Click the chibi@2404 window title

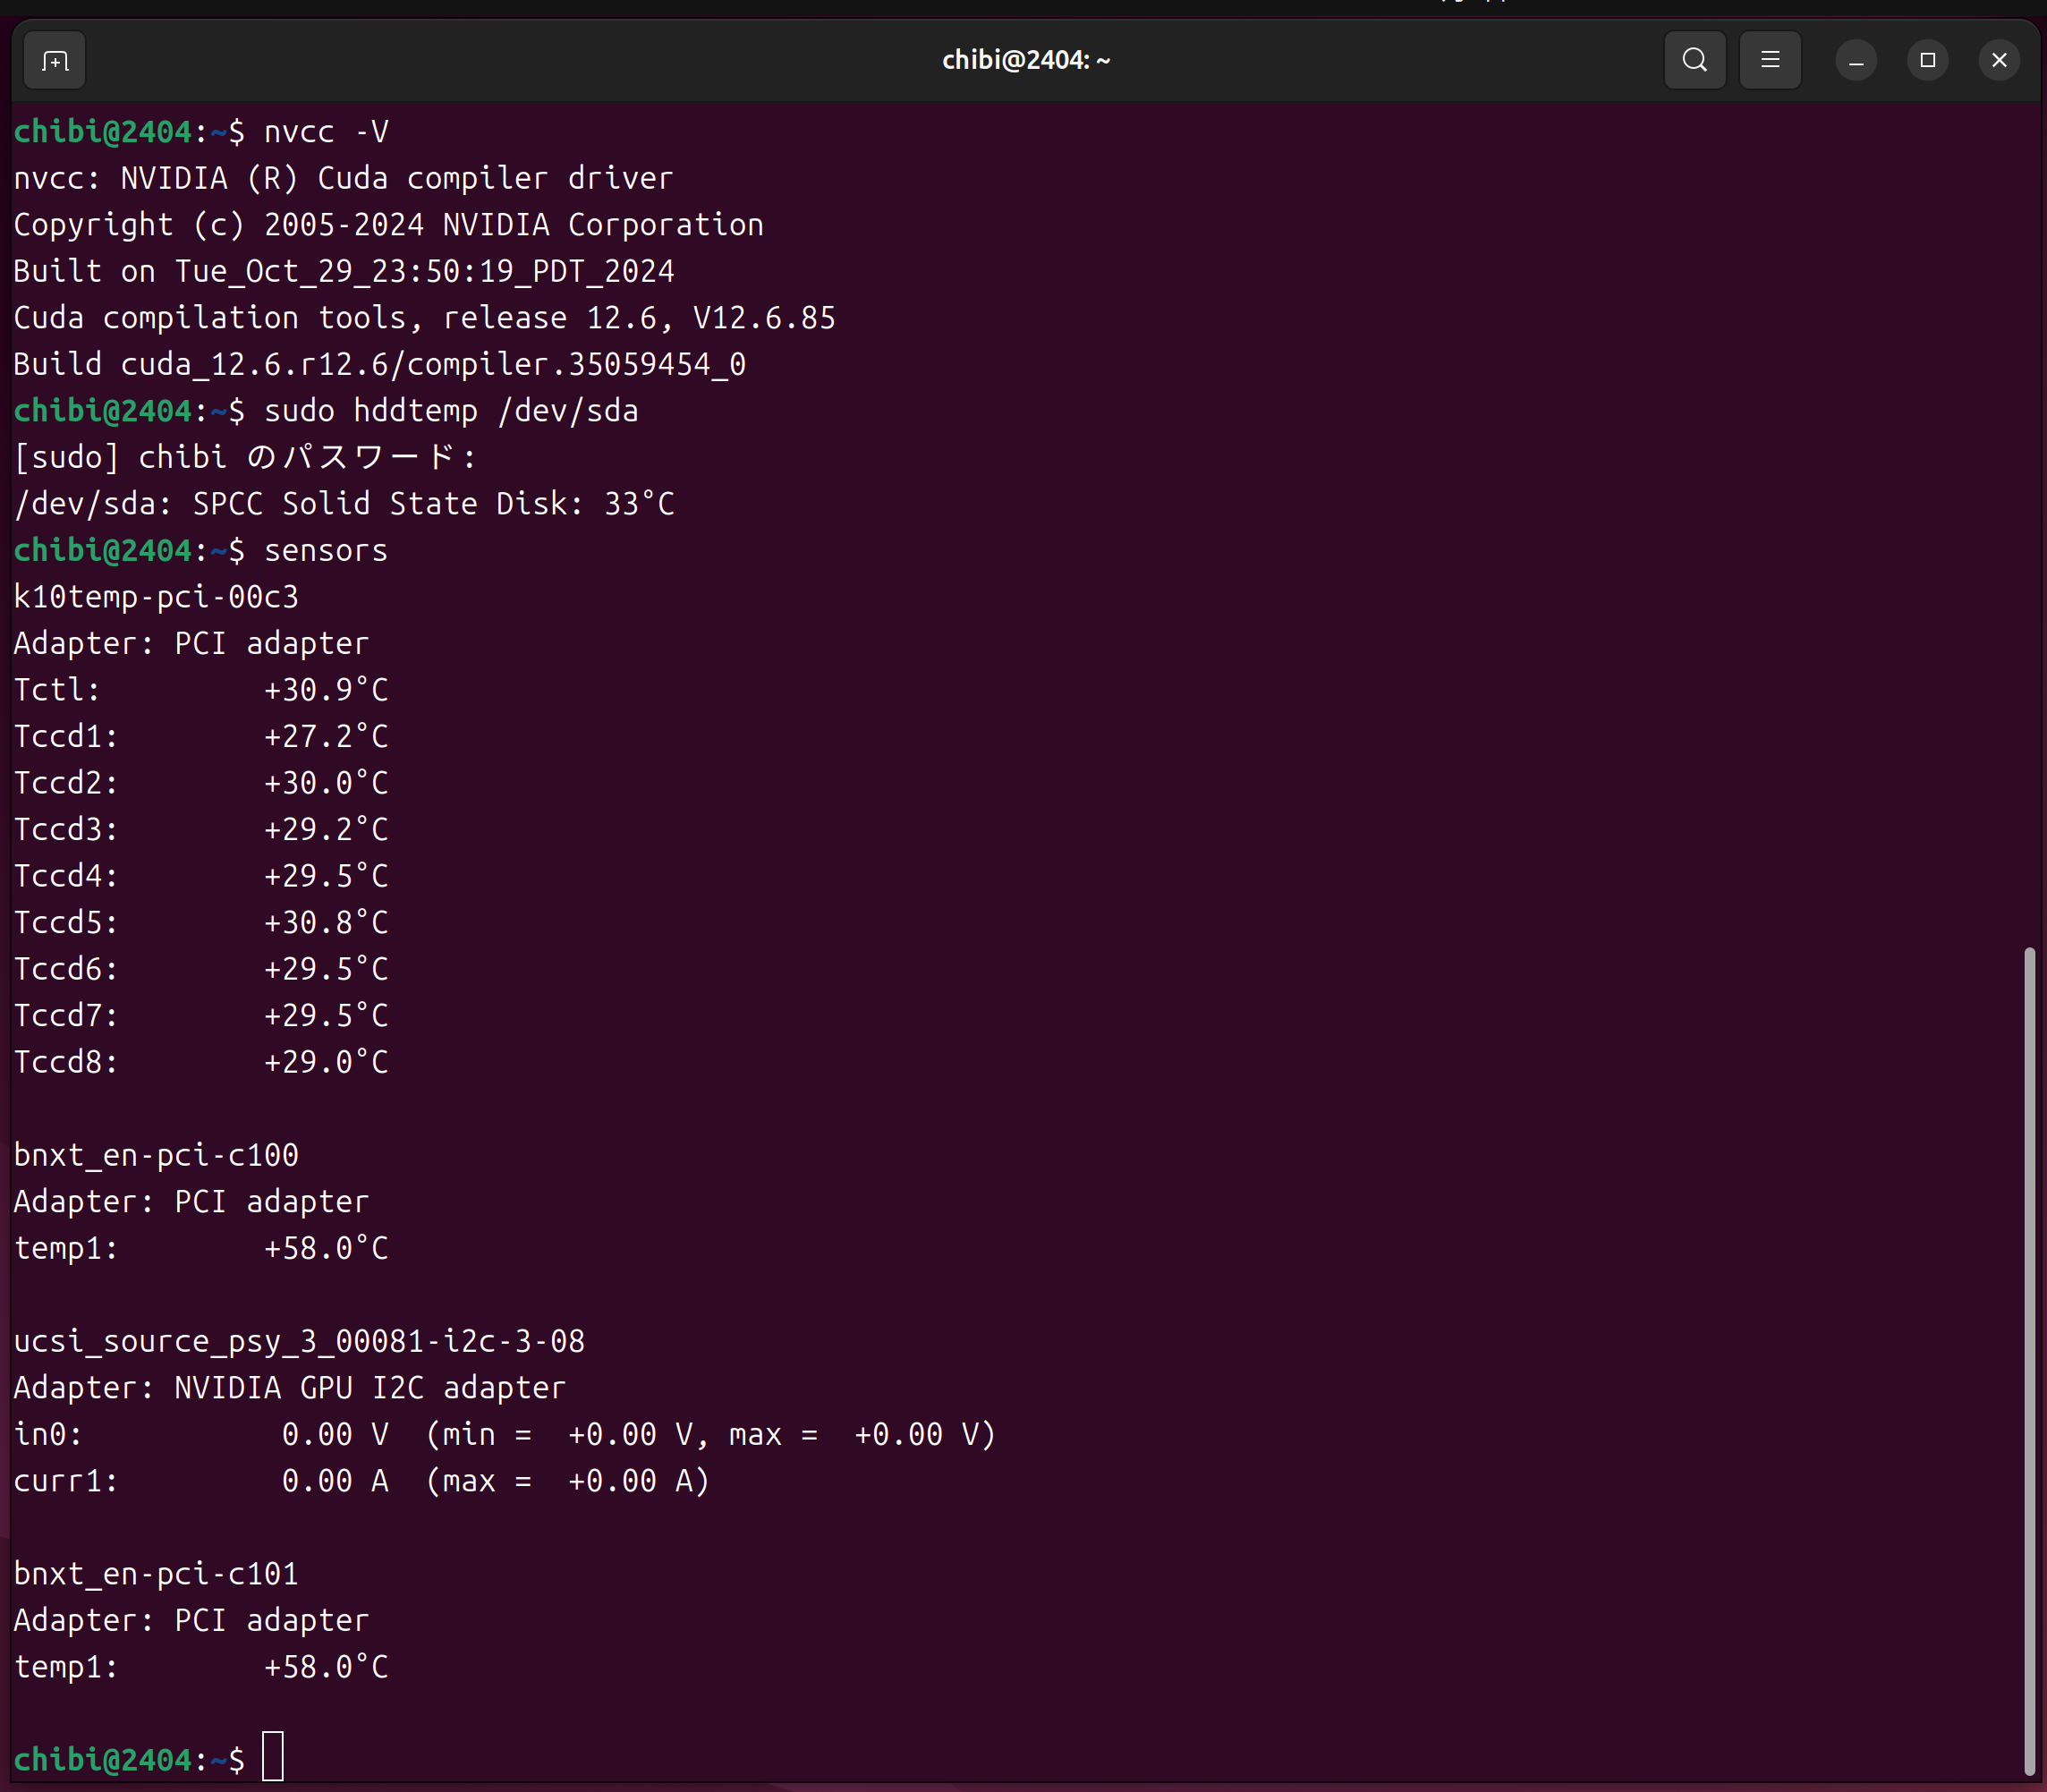(x=1025, y=61)
